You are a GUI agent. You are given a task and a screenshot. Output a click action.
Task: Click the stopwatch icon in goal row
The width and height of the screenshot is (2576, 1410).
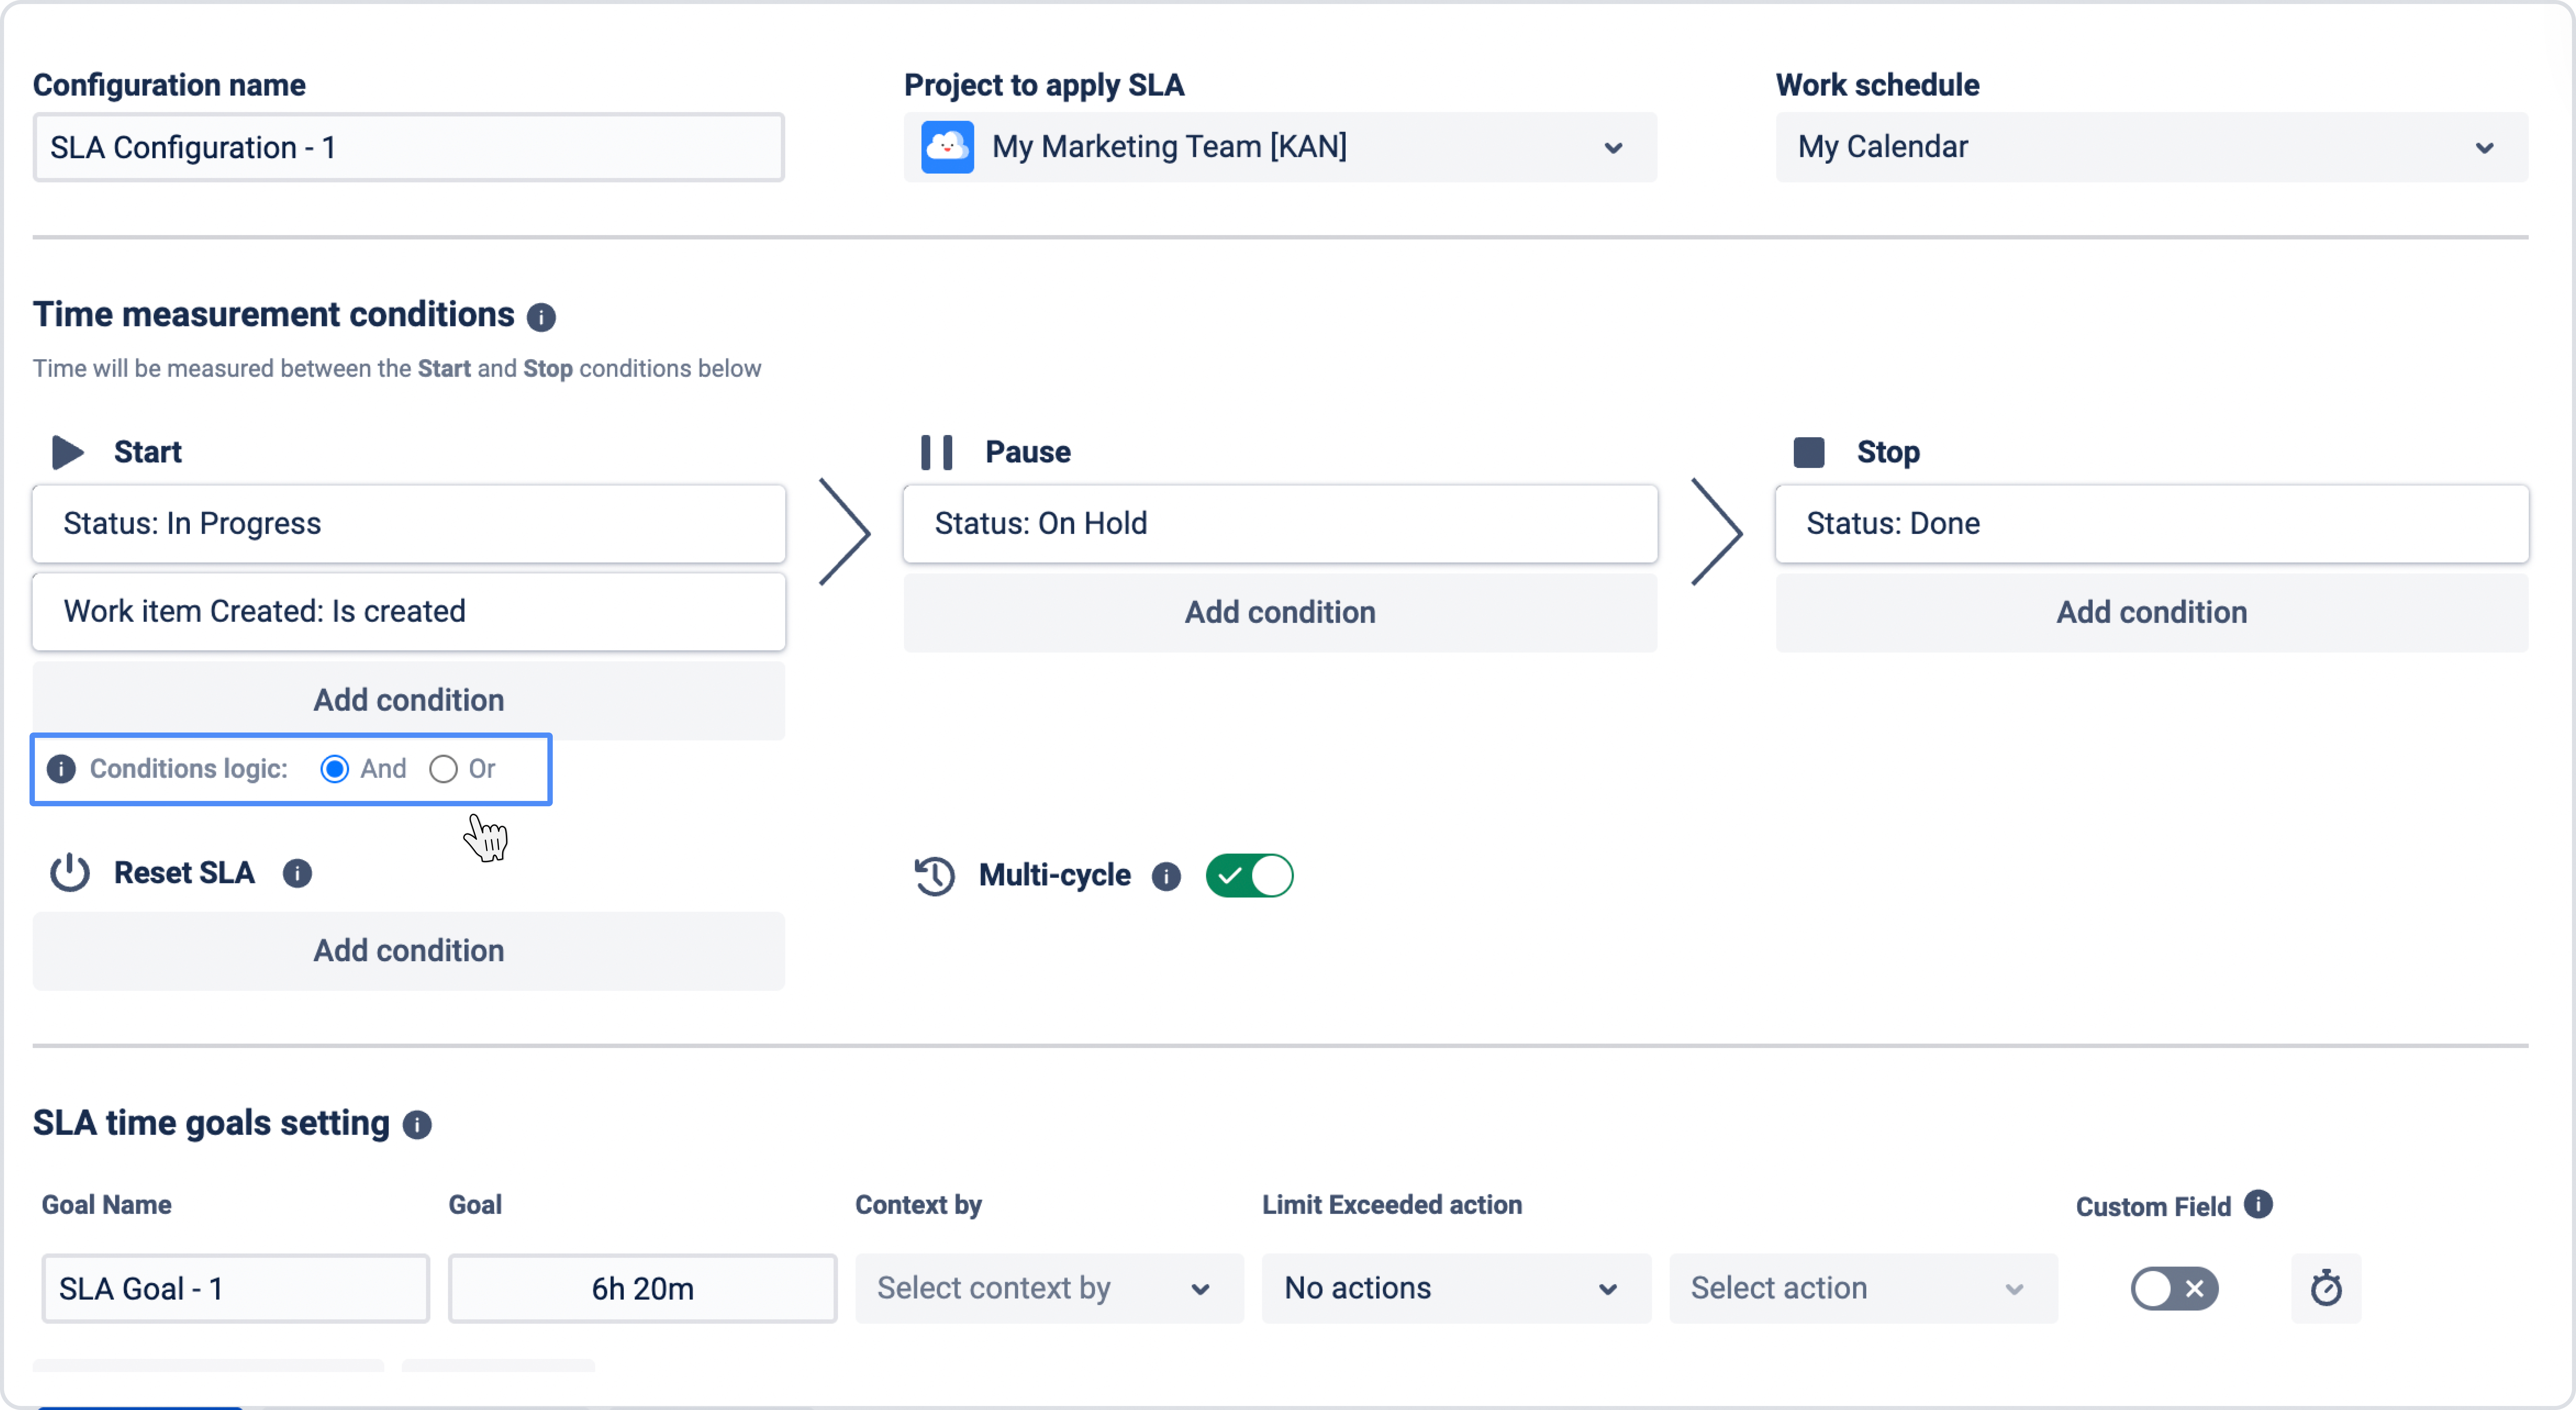coord(2326,1288)
